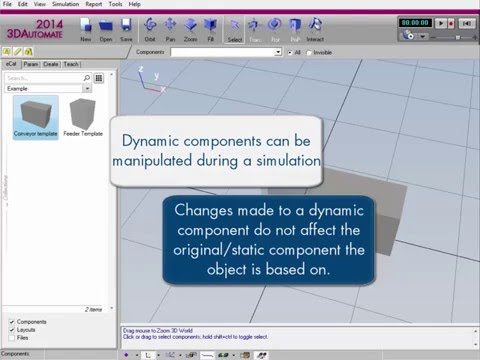480x360 pixels.
Task: Select the Invisible radio button
Action: 309,53
